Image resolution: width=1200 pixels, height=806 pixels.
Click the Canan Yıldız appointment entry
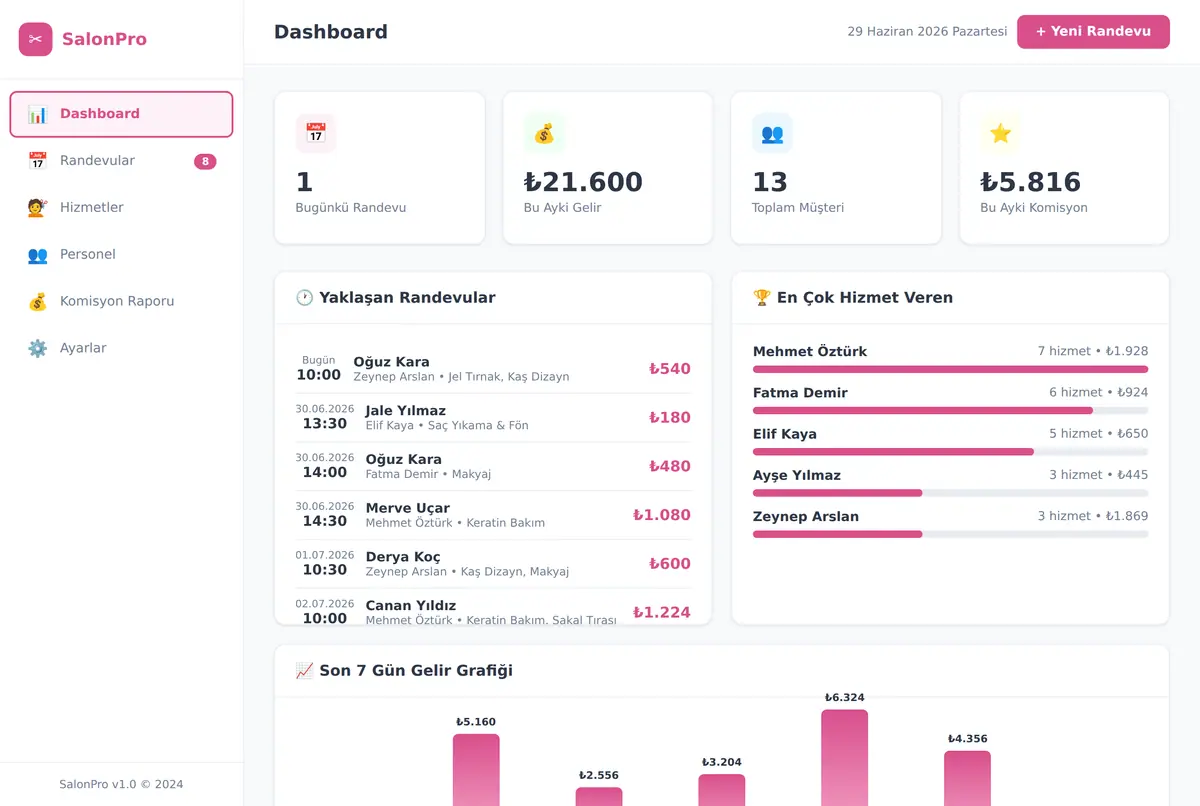pyautogui.click(x=493, y=609)
